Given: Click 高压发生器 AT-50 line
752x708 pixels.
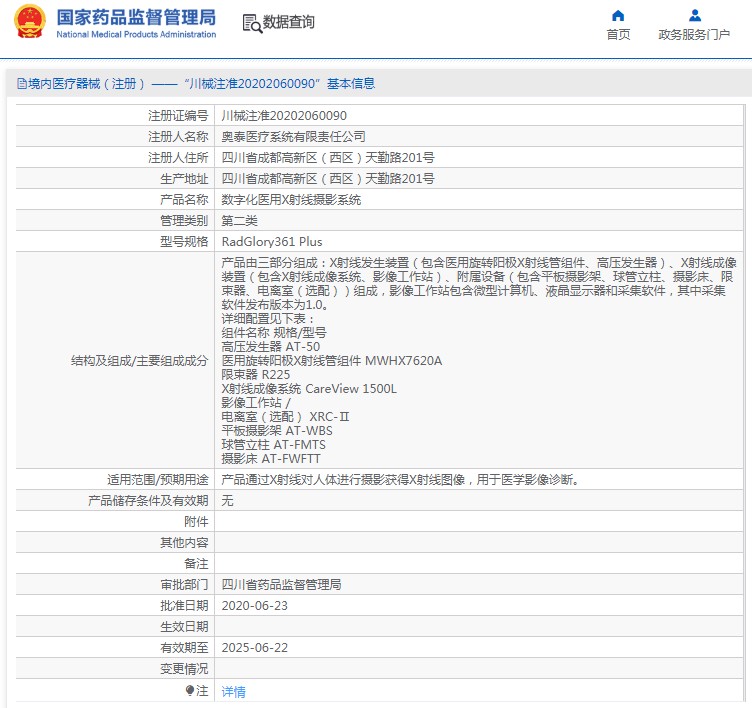Looking at the screenshot, I should (x=270, y=347).
